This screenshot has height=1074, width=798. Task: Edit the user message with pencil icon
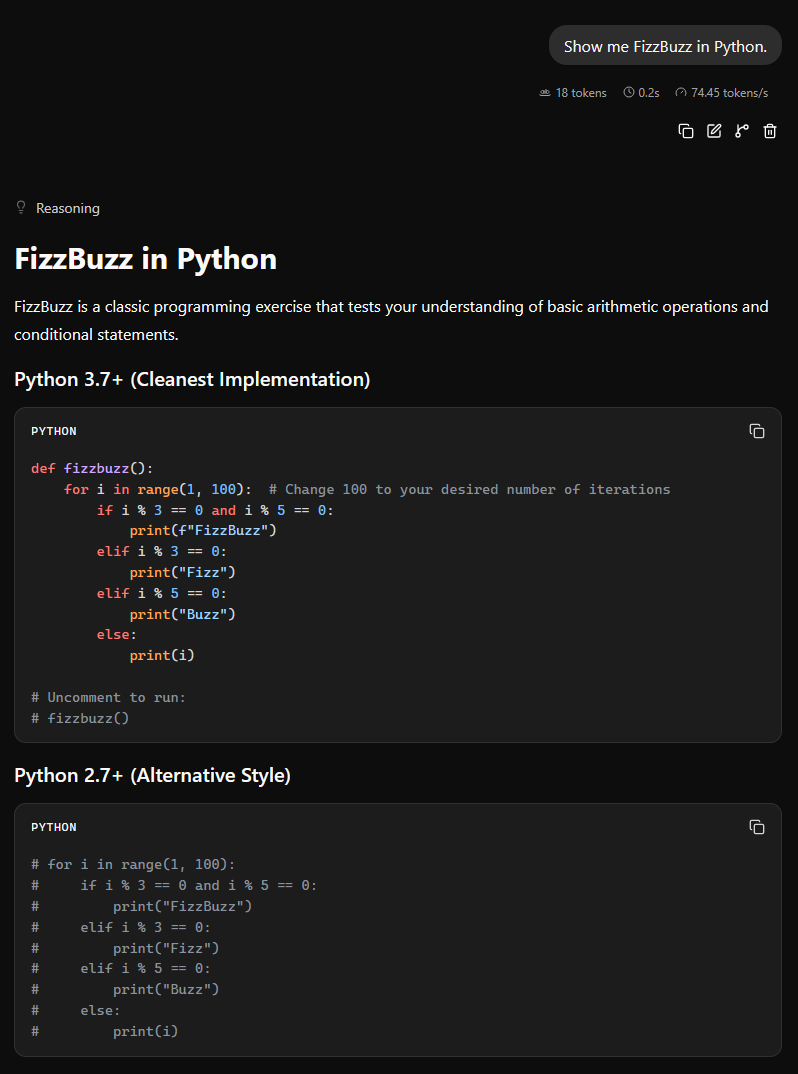[x=714, y=131]
